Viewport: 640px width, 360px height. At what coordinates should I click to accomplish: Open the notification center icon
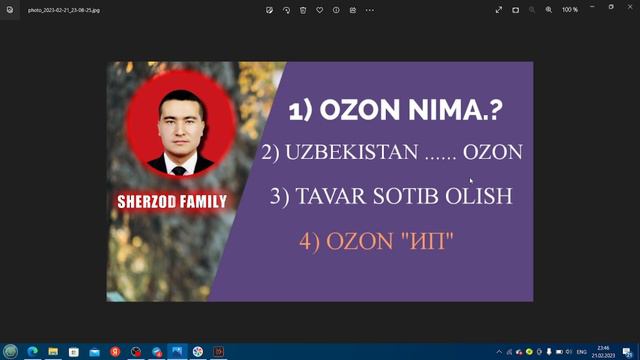pyautogui.click(x=628, y=352)
